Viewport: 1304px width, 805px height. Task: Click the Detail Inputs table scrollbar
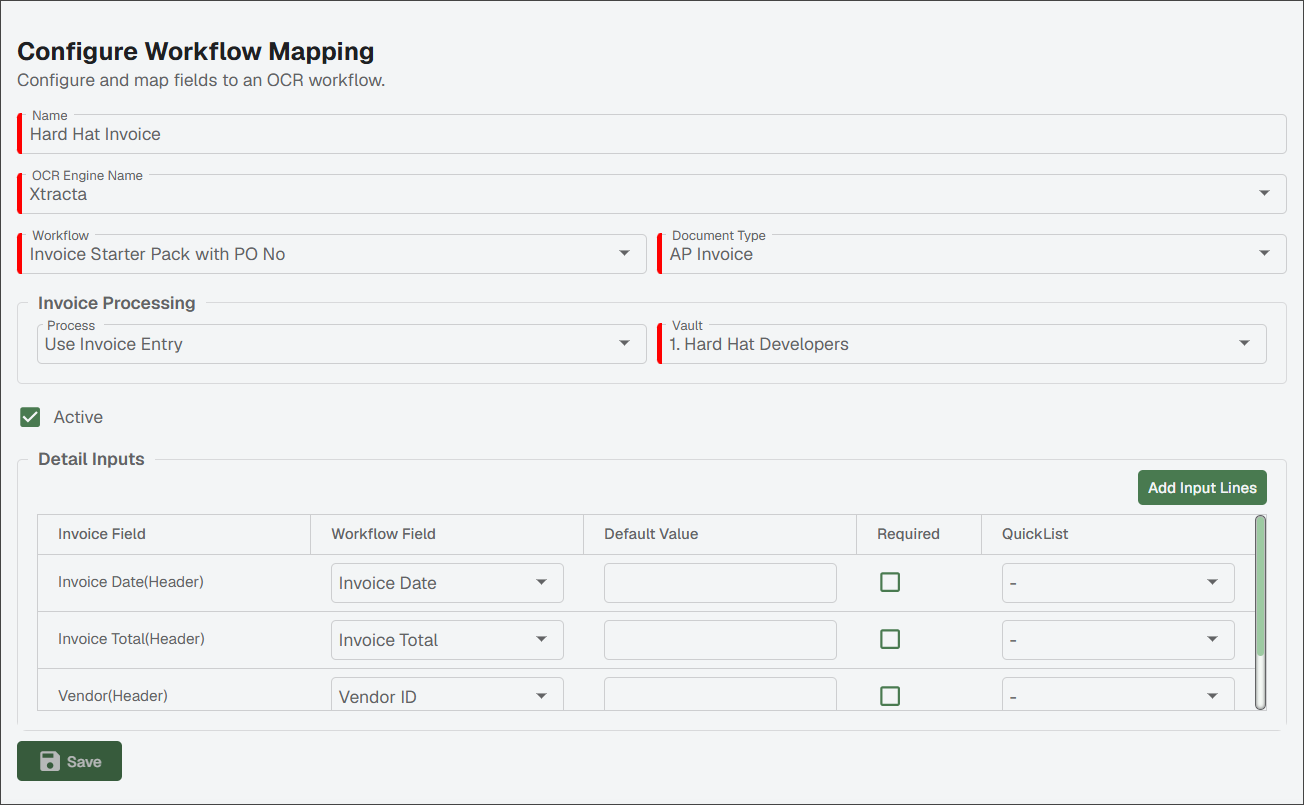[x=1260, y=612]
